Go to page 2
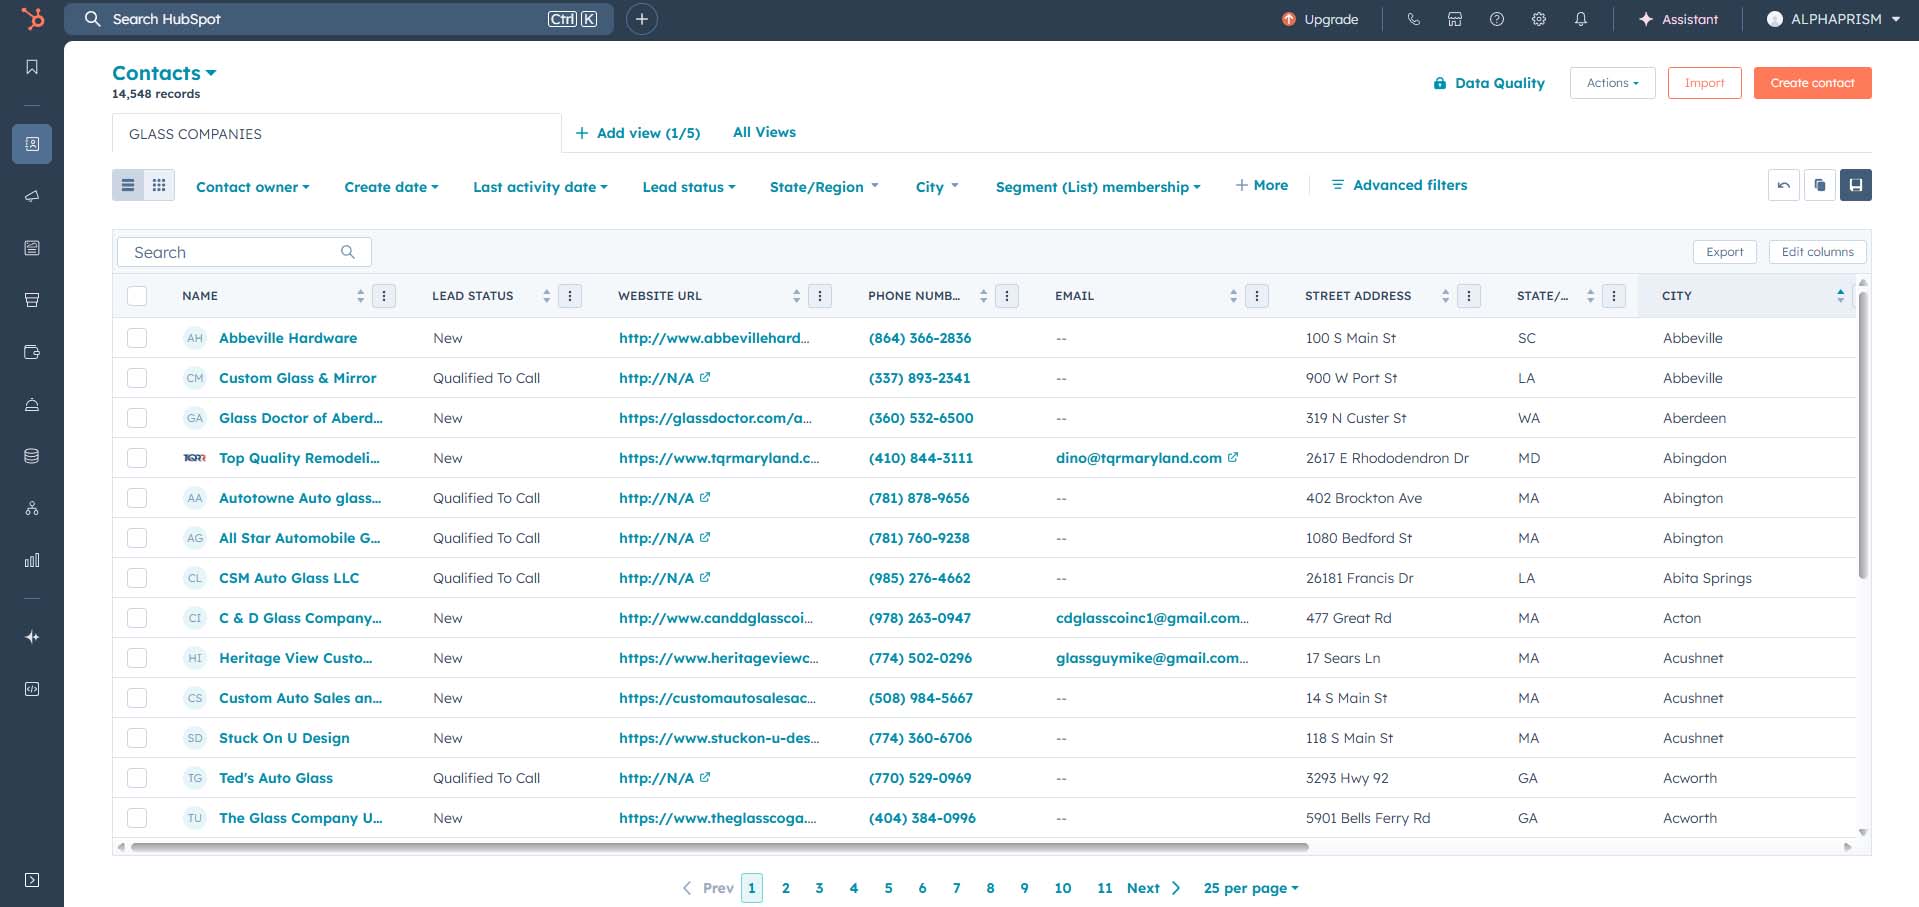This screenshot has width=1919, height=907. point(786,888)
